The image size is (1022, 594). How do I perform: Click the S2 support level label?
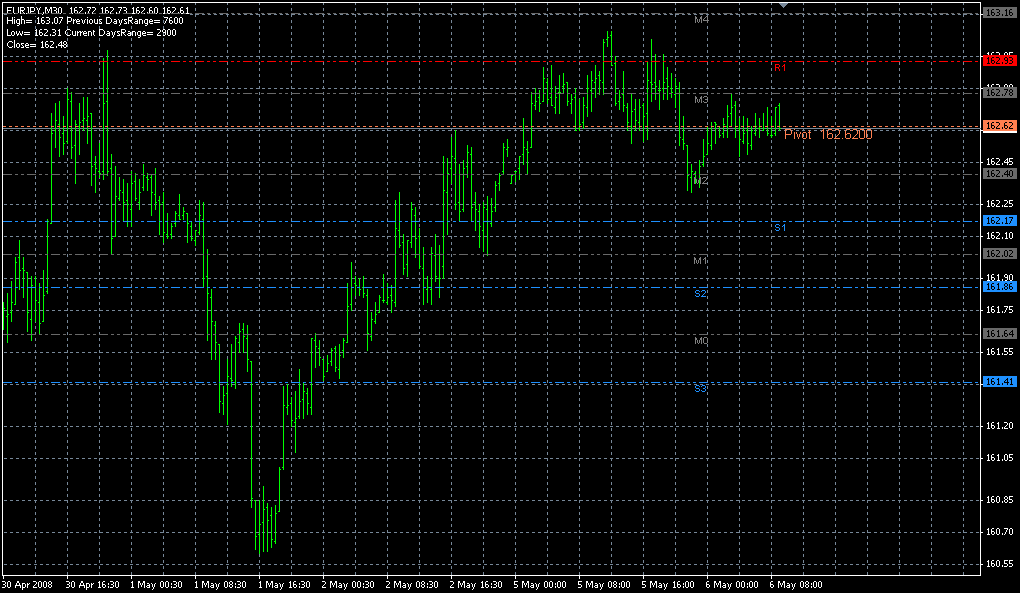[701, 294]
